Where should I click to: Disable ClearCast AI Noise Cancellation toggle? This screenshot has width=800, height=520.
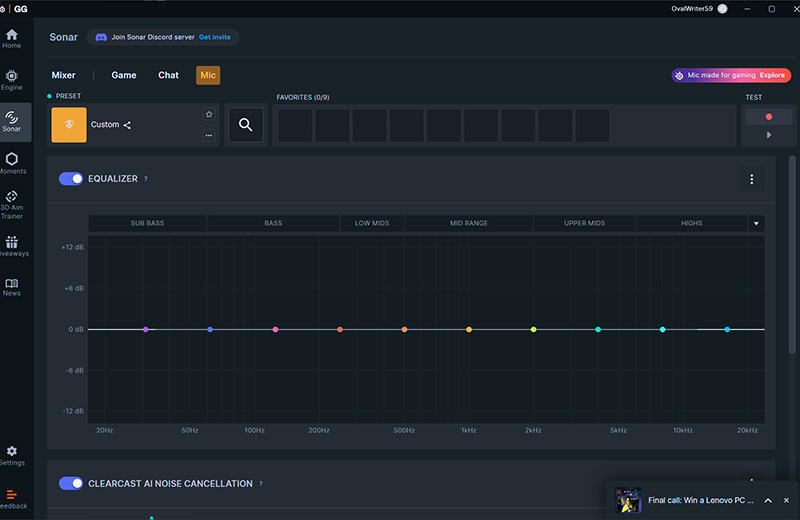click(x=71, y=484)
